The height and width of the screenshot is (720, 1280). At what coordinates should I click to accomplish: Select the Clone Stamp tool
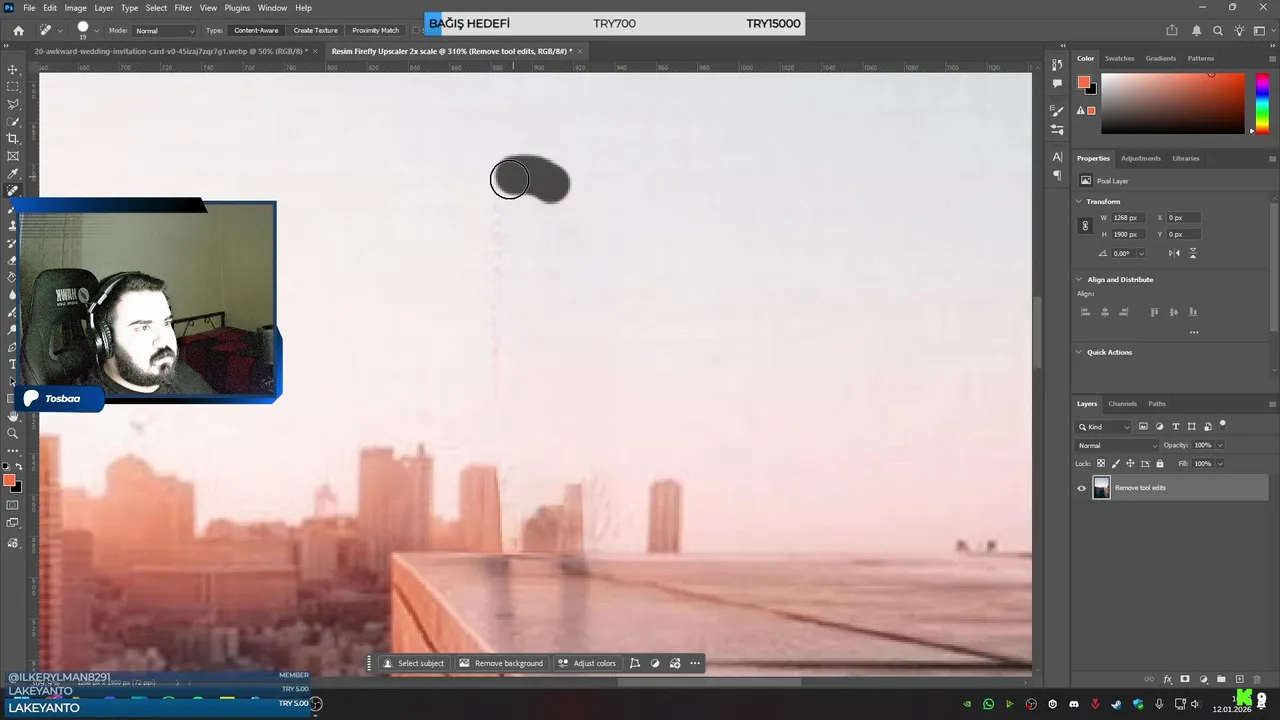coord(13,226)
